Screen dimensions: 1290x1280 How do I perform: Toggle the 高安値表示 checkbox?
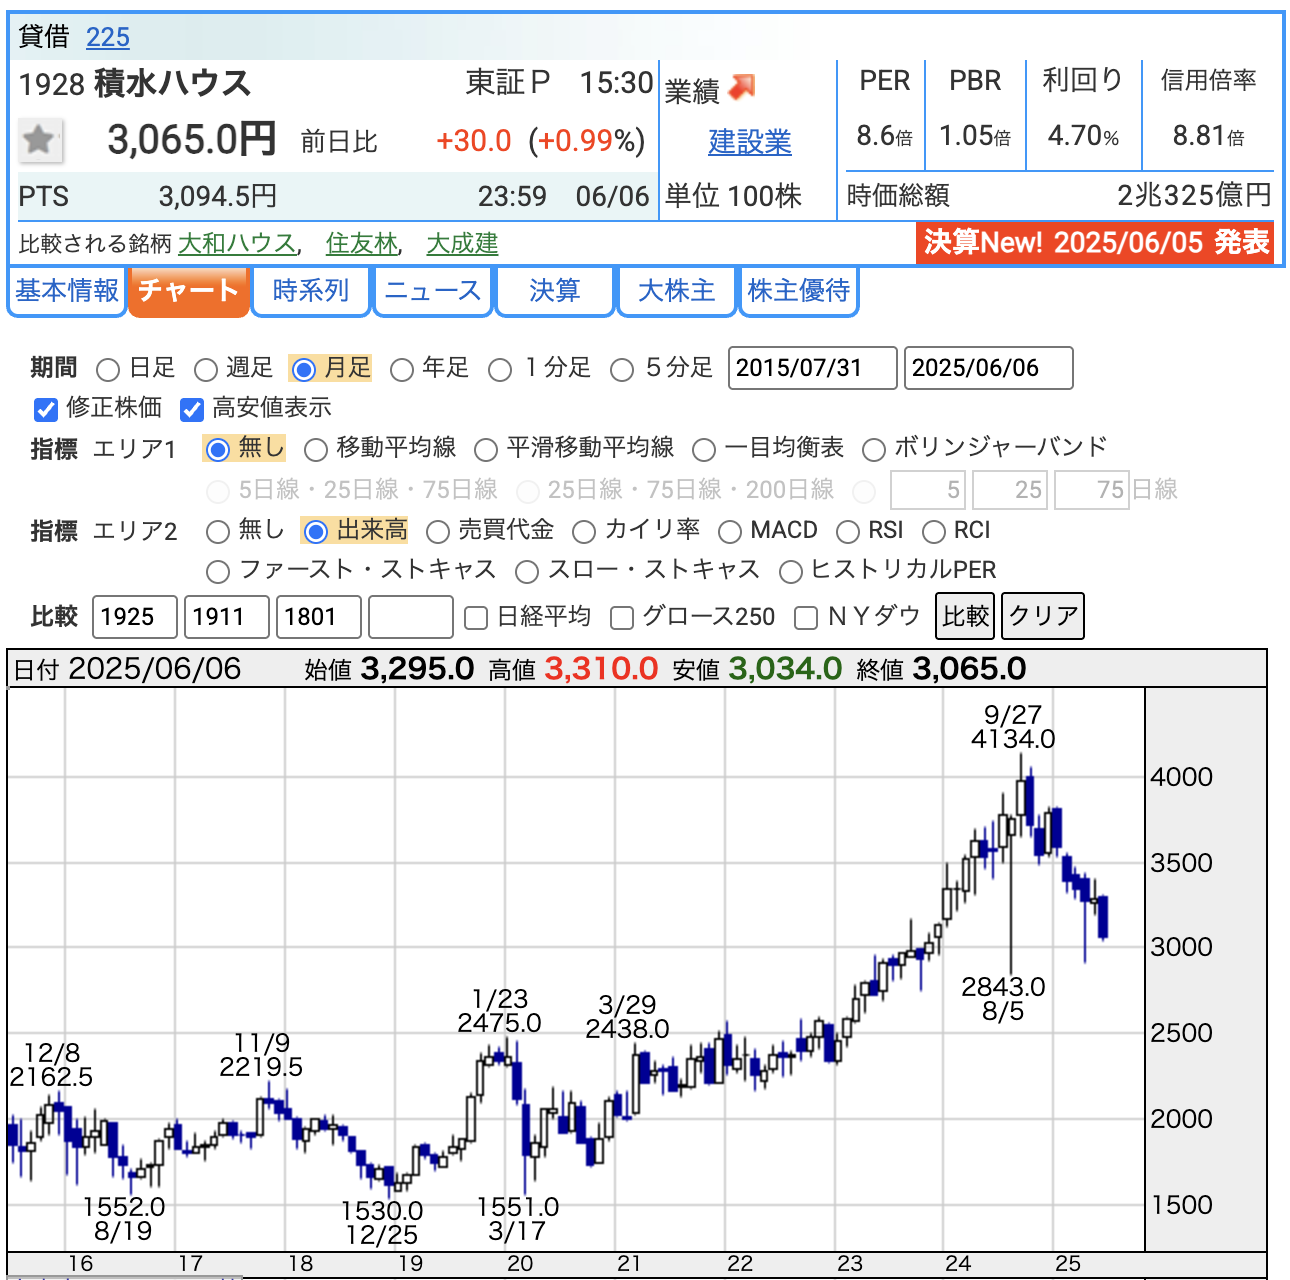pos(192,409)
